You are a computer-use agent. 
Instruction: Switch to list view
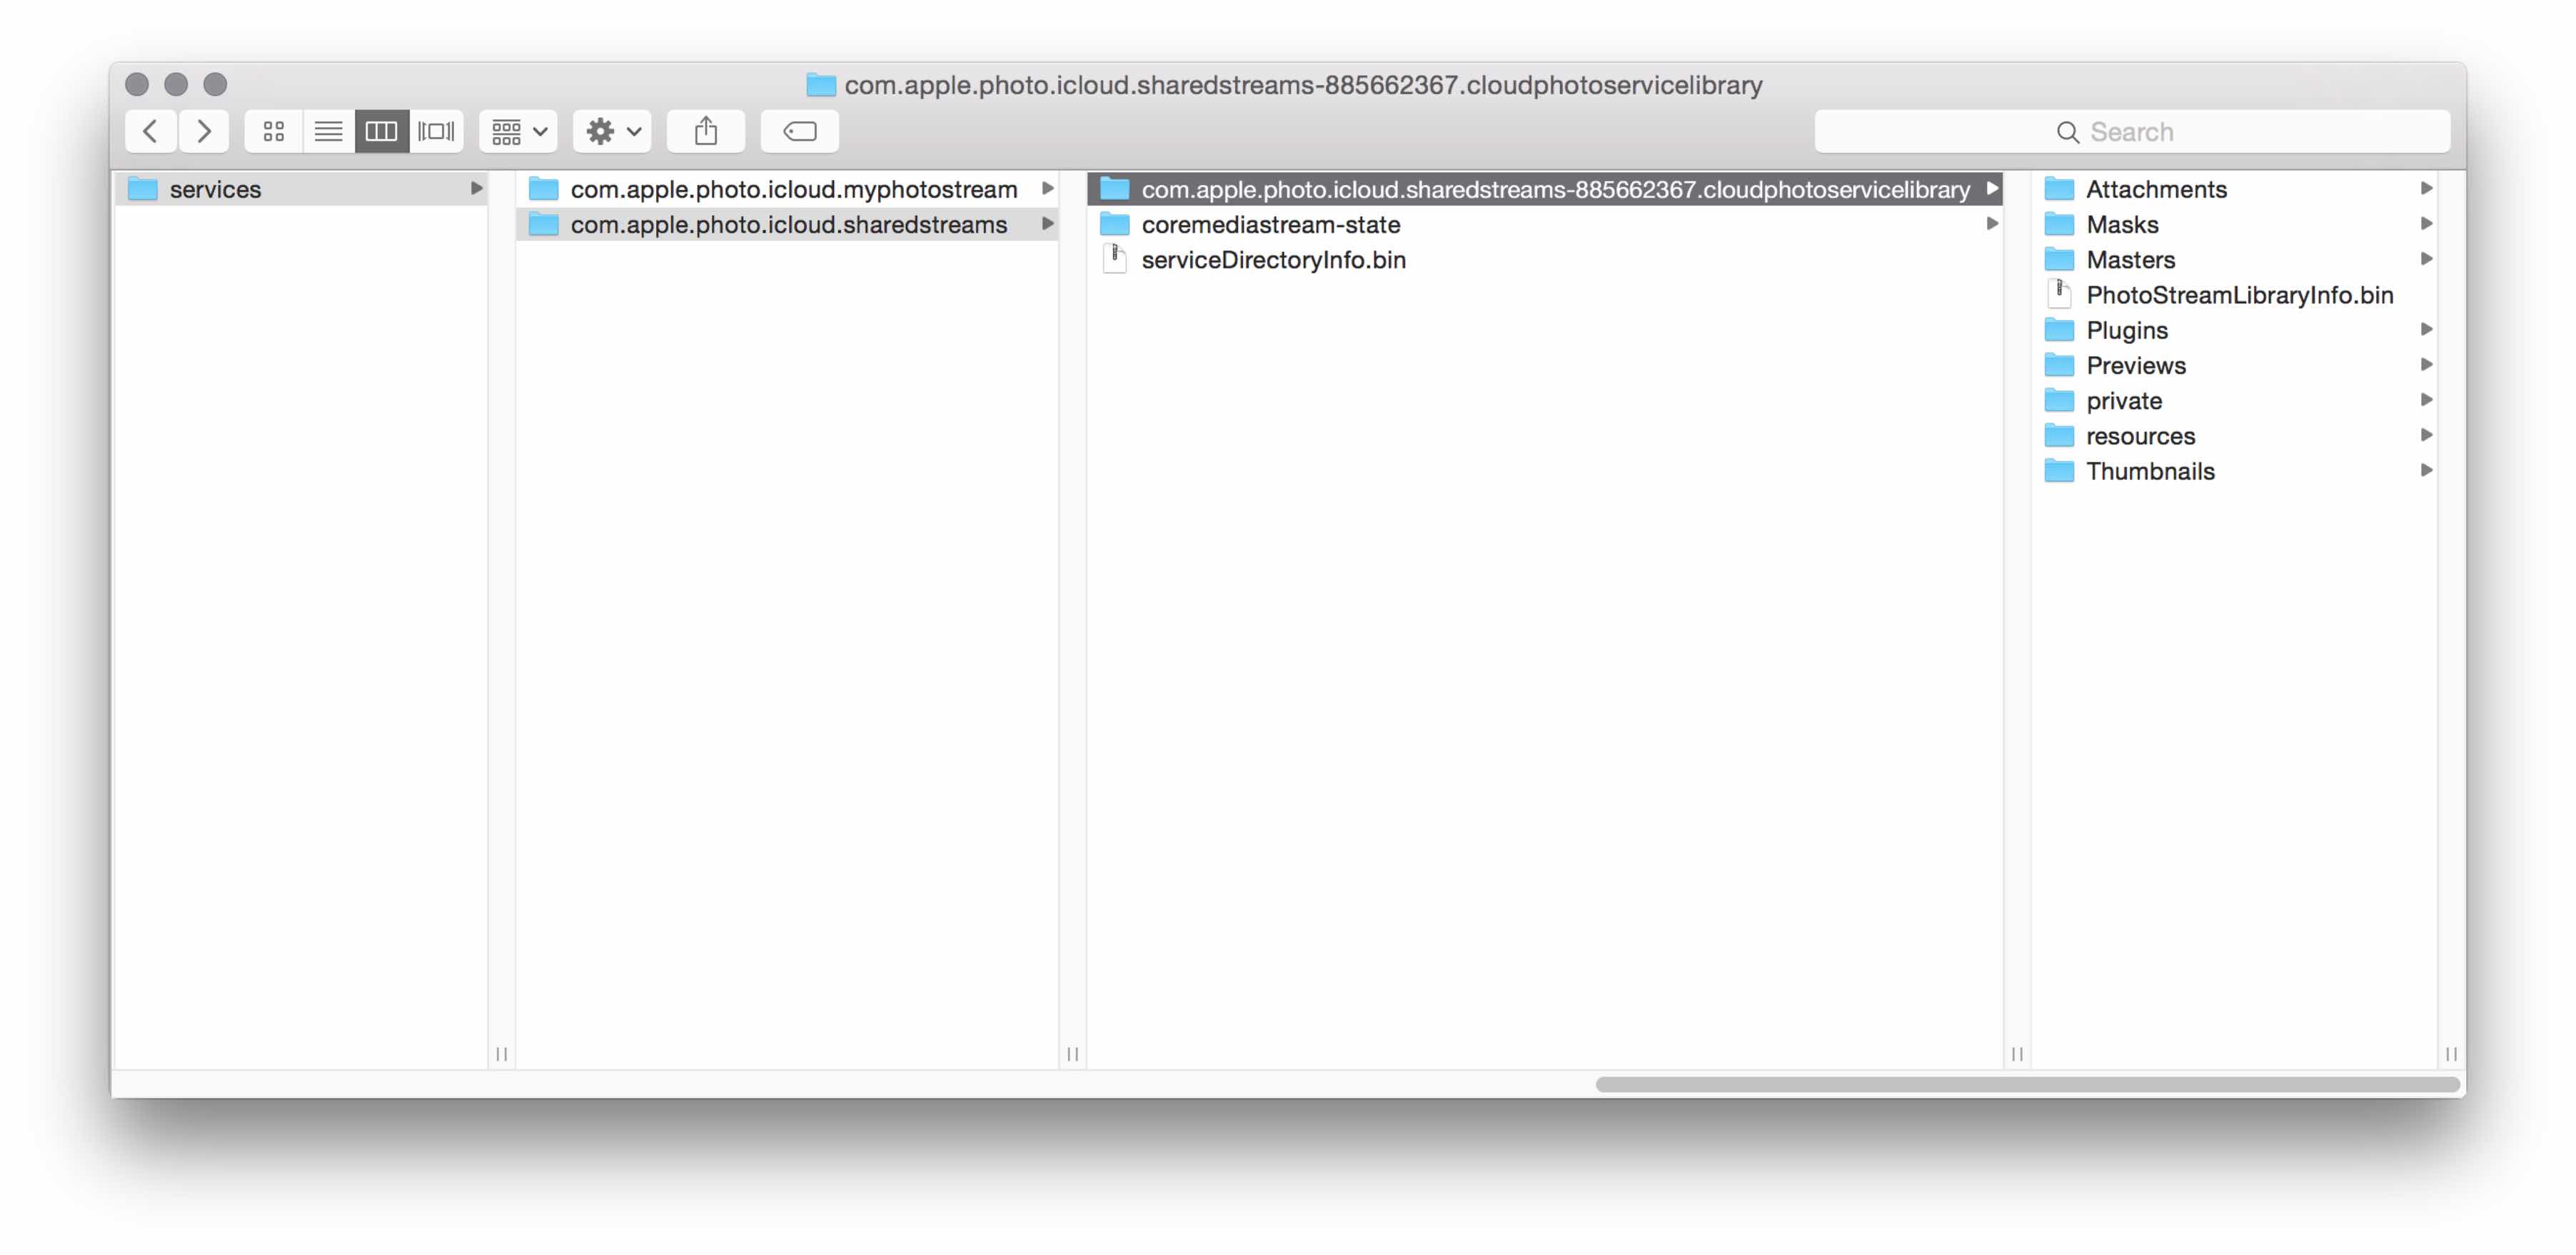pyautogui.click(x=328, y=131)
